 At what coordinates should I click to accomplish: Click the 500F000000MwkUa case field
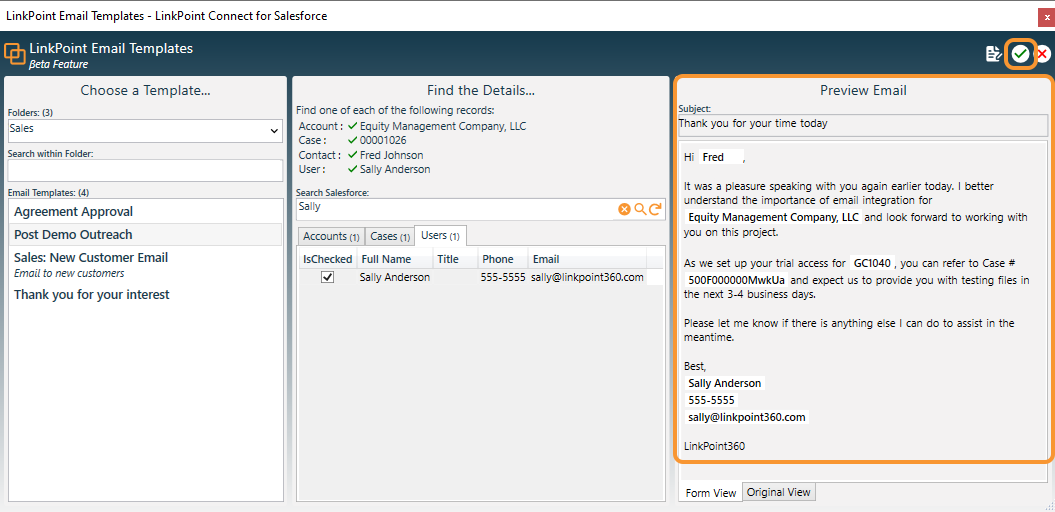click(737, 279)
